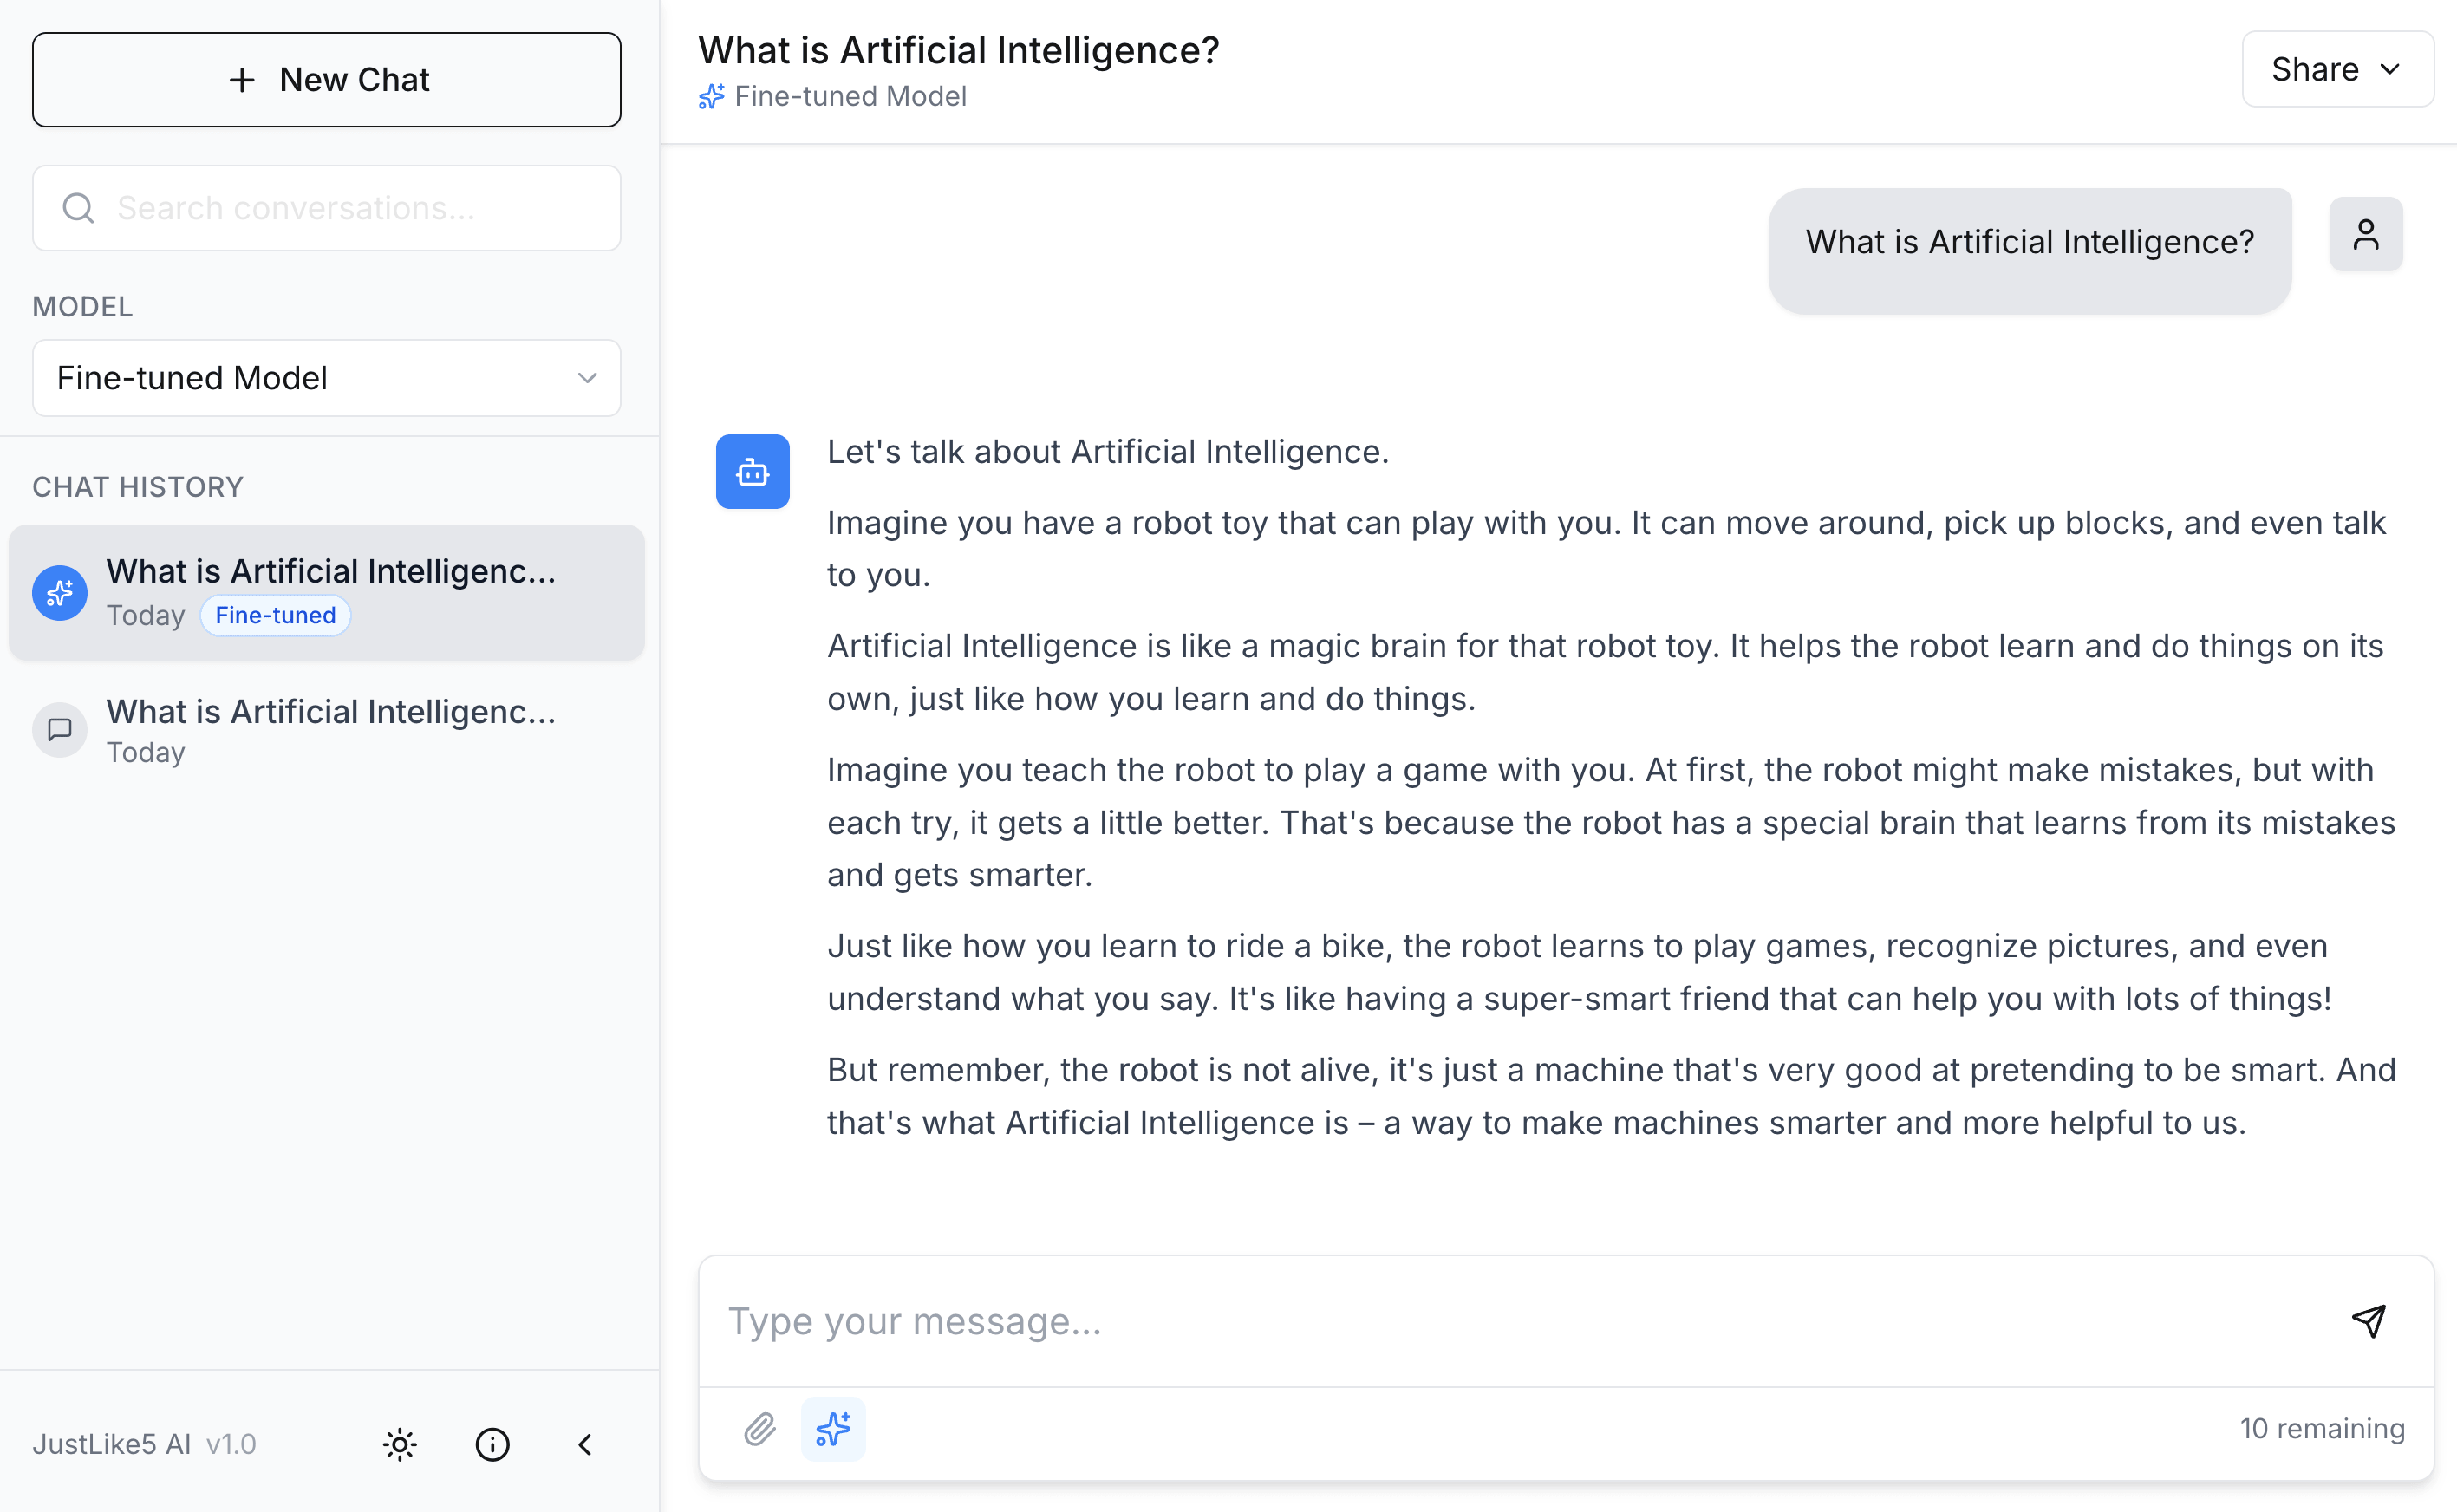Click the blue sparkle icon of first history item

click(x=60, y=593)
